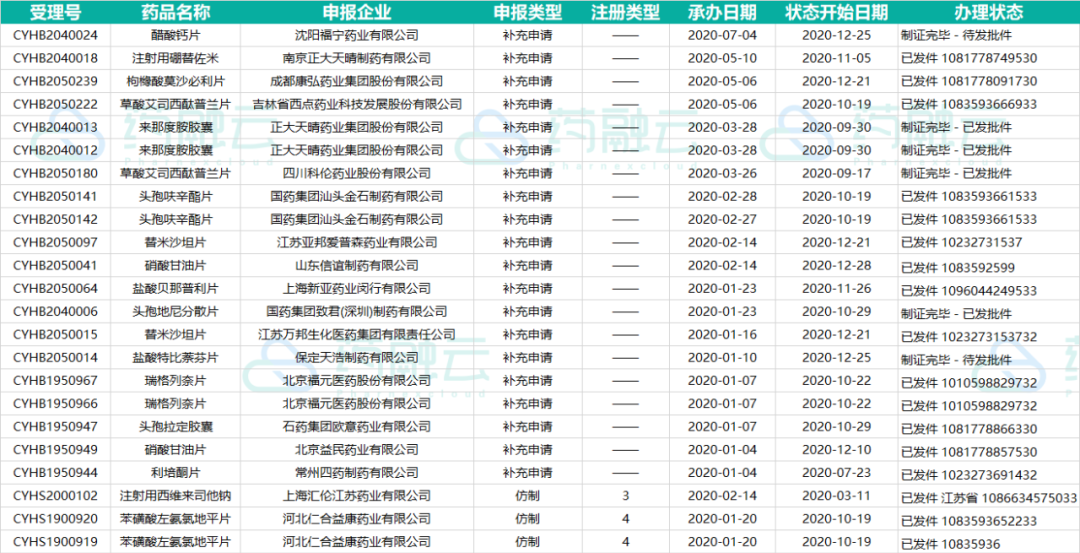This screenshot has height=553, width=1080.
Task: Click company 保定天浩制药有限公司
Action: pyautogui.click(x=357, y=358)
